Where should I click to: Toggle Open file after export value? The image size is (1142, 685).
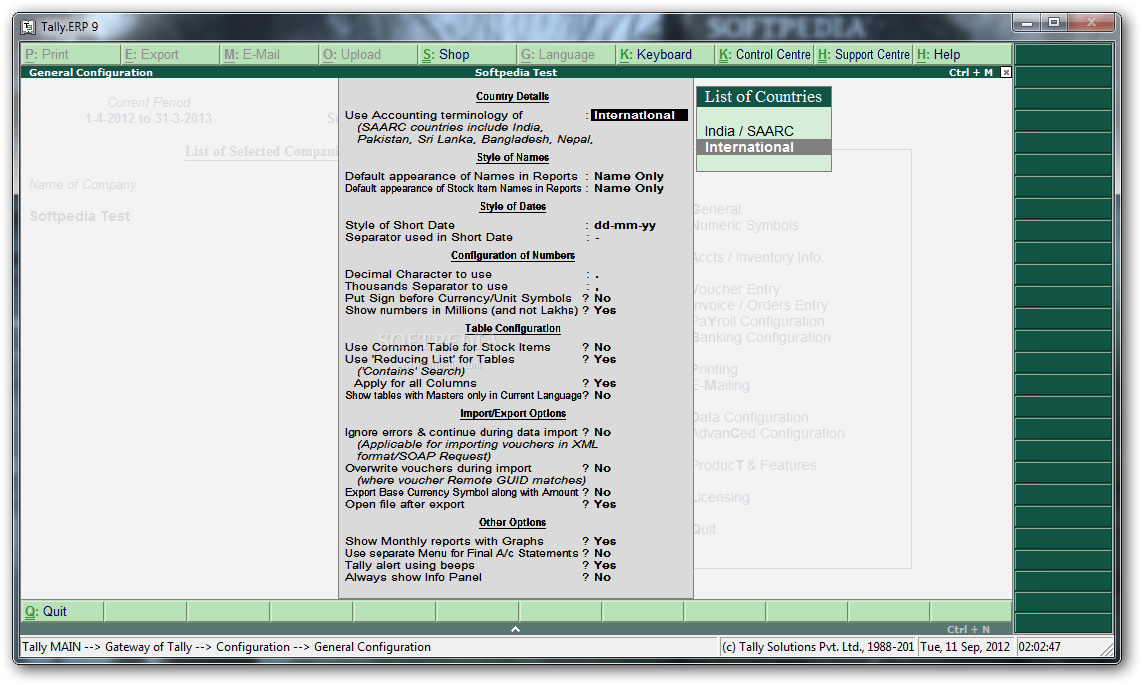point(605,504)
